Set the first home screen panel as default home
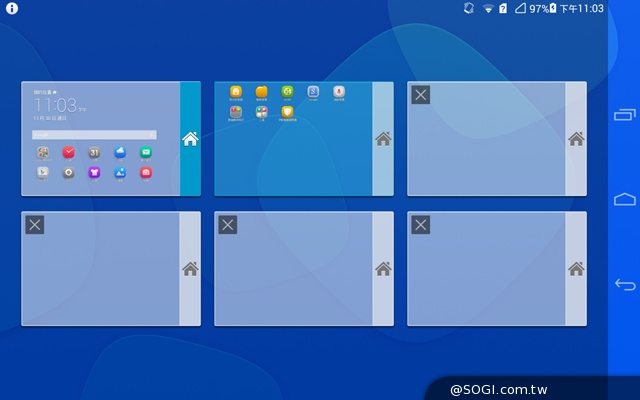Image resolution: width=640 pixels, height=400 pixels. [x=190, y=139]
